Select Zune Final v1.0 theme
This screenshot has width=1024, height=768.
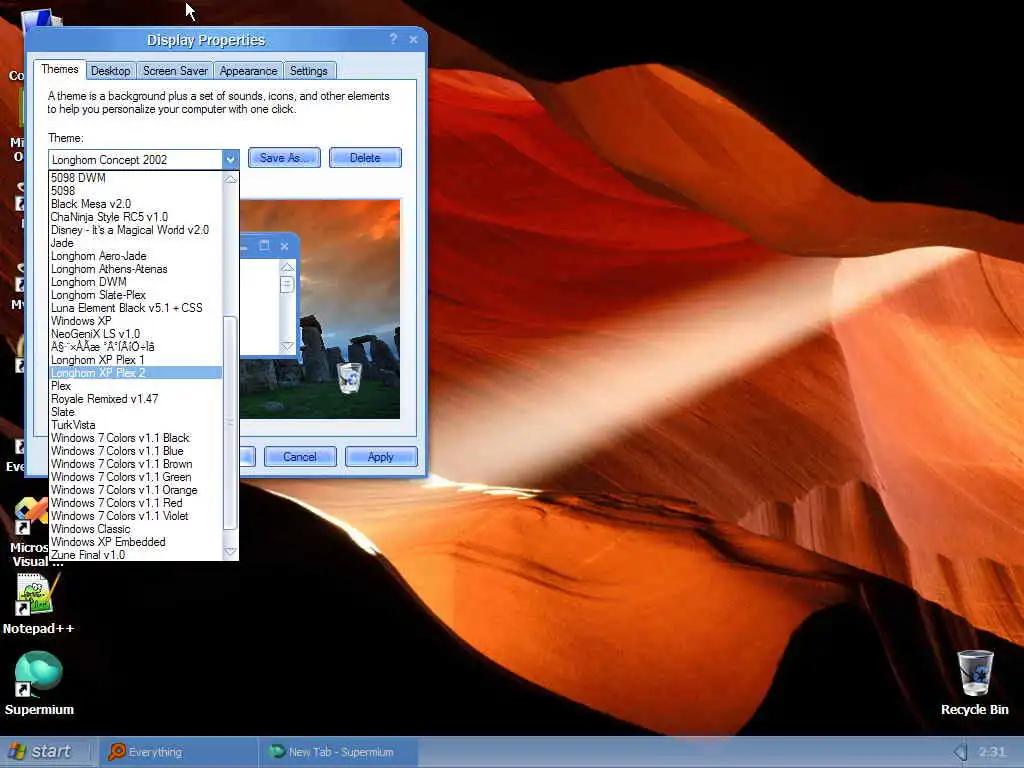(x=136, y=554)
